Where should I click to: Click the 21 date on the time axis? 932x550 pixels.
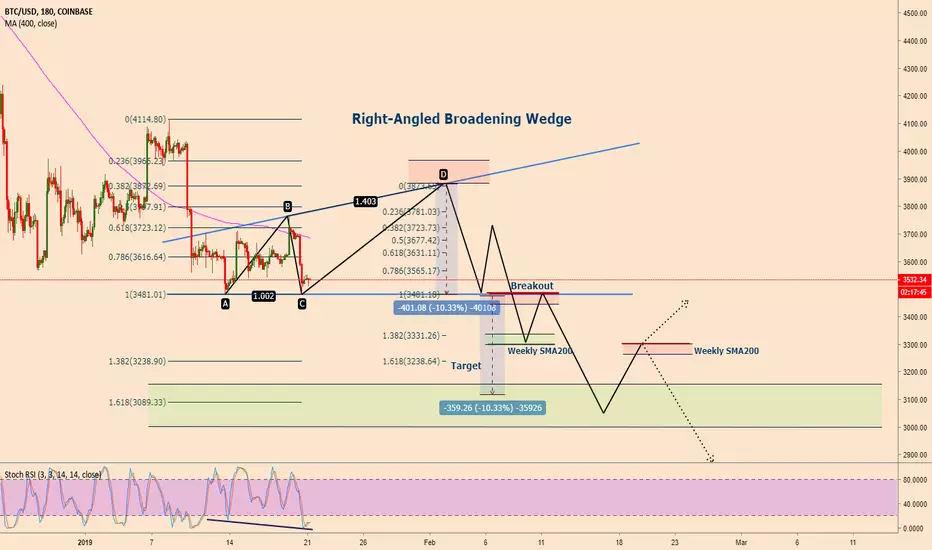pos(307,542)
